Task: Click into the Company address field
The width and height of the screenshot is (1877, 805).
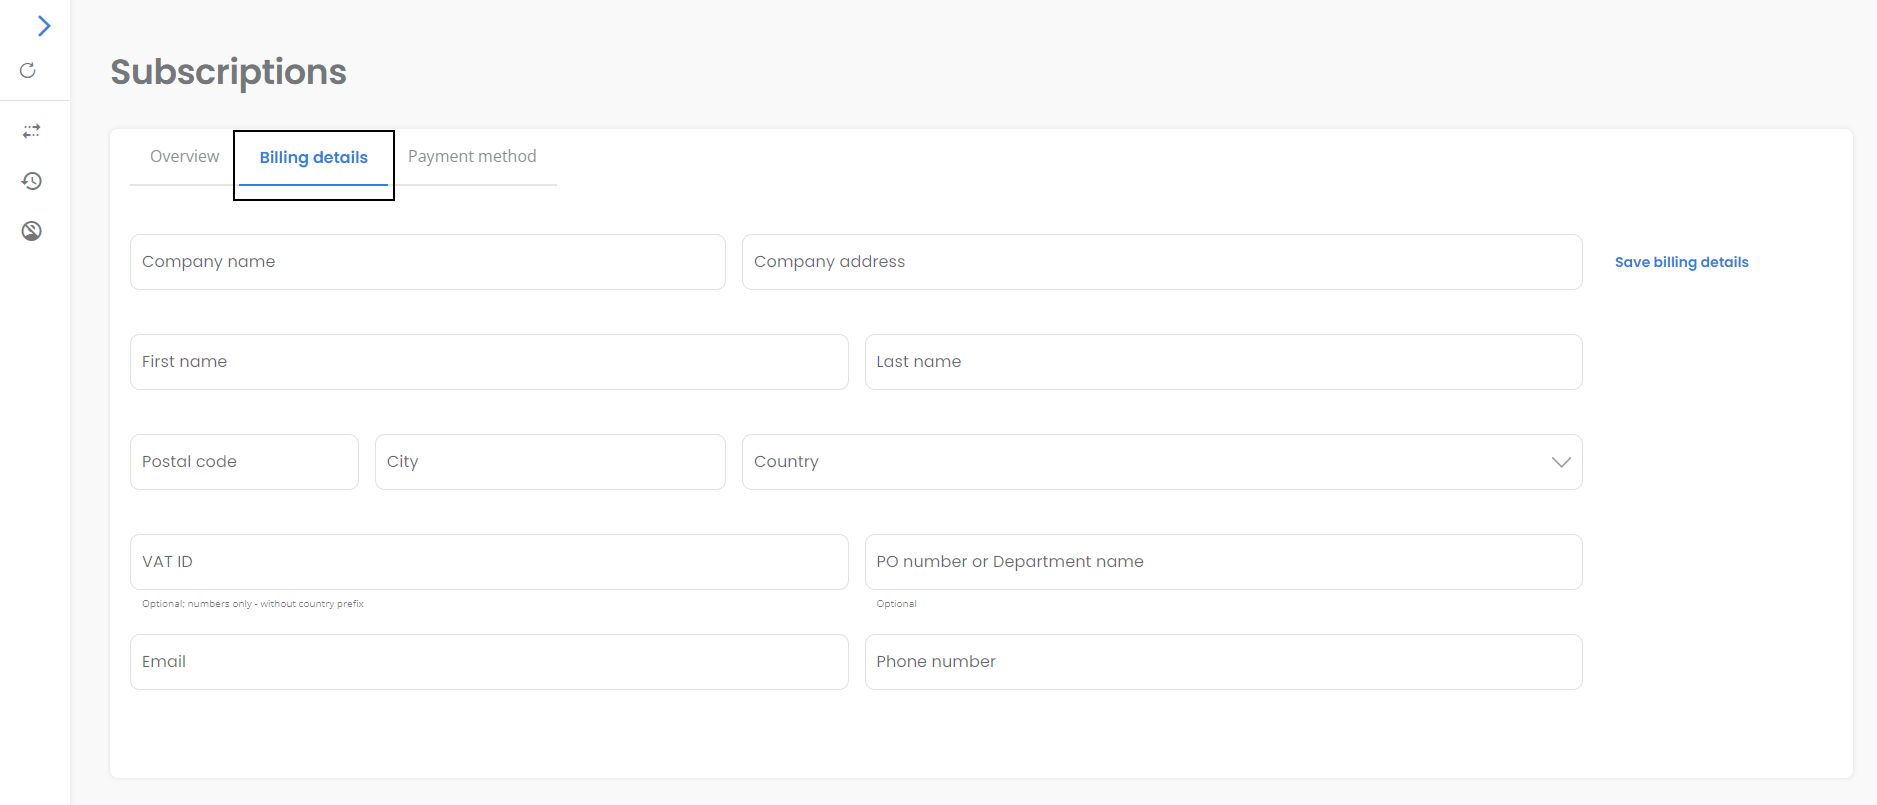Action: (x=1162, y=262)
